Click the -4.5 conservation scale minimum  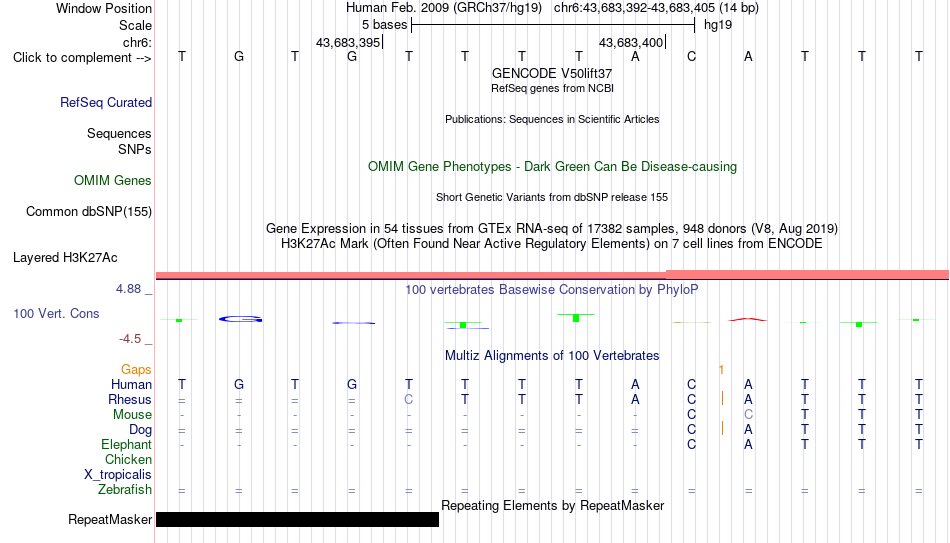pyautogui.click(x=130, y=339)
